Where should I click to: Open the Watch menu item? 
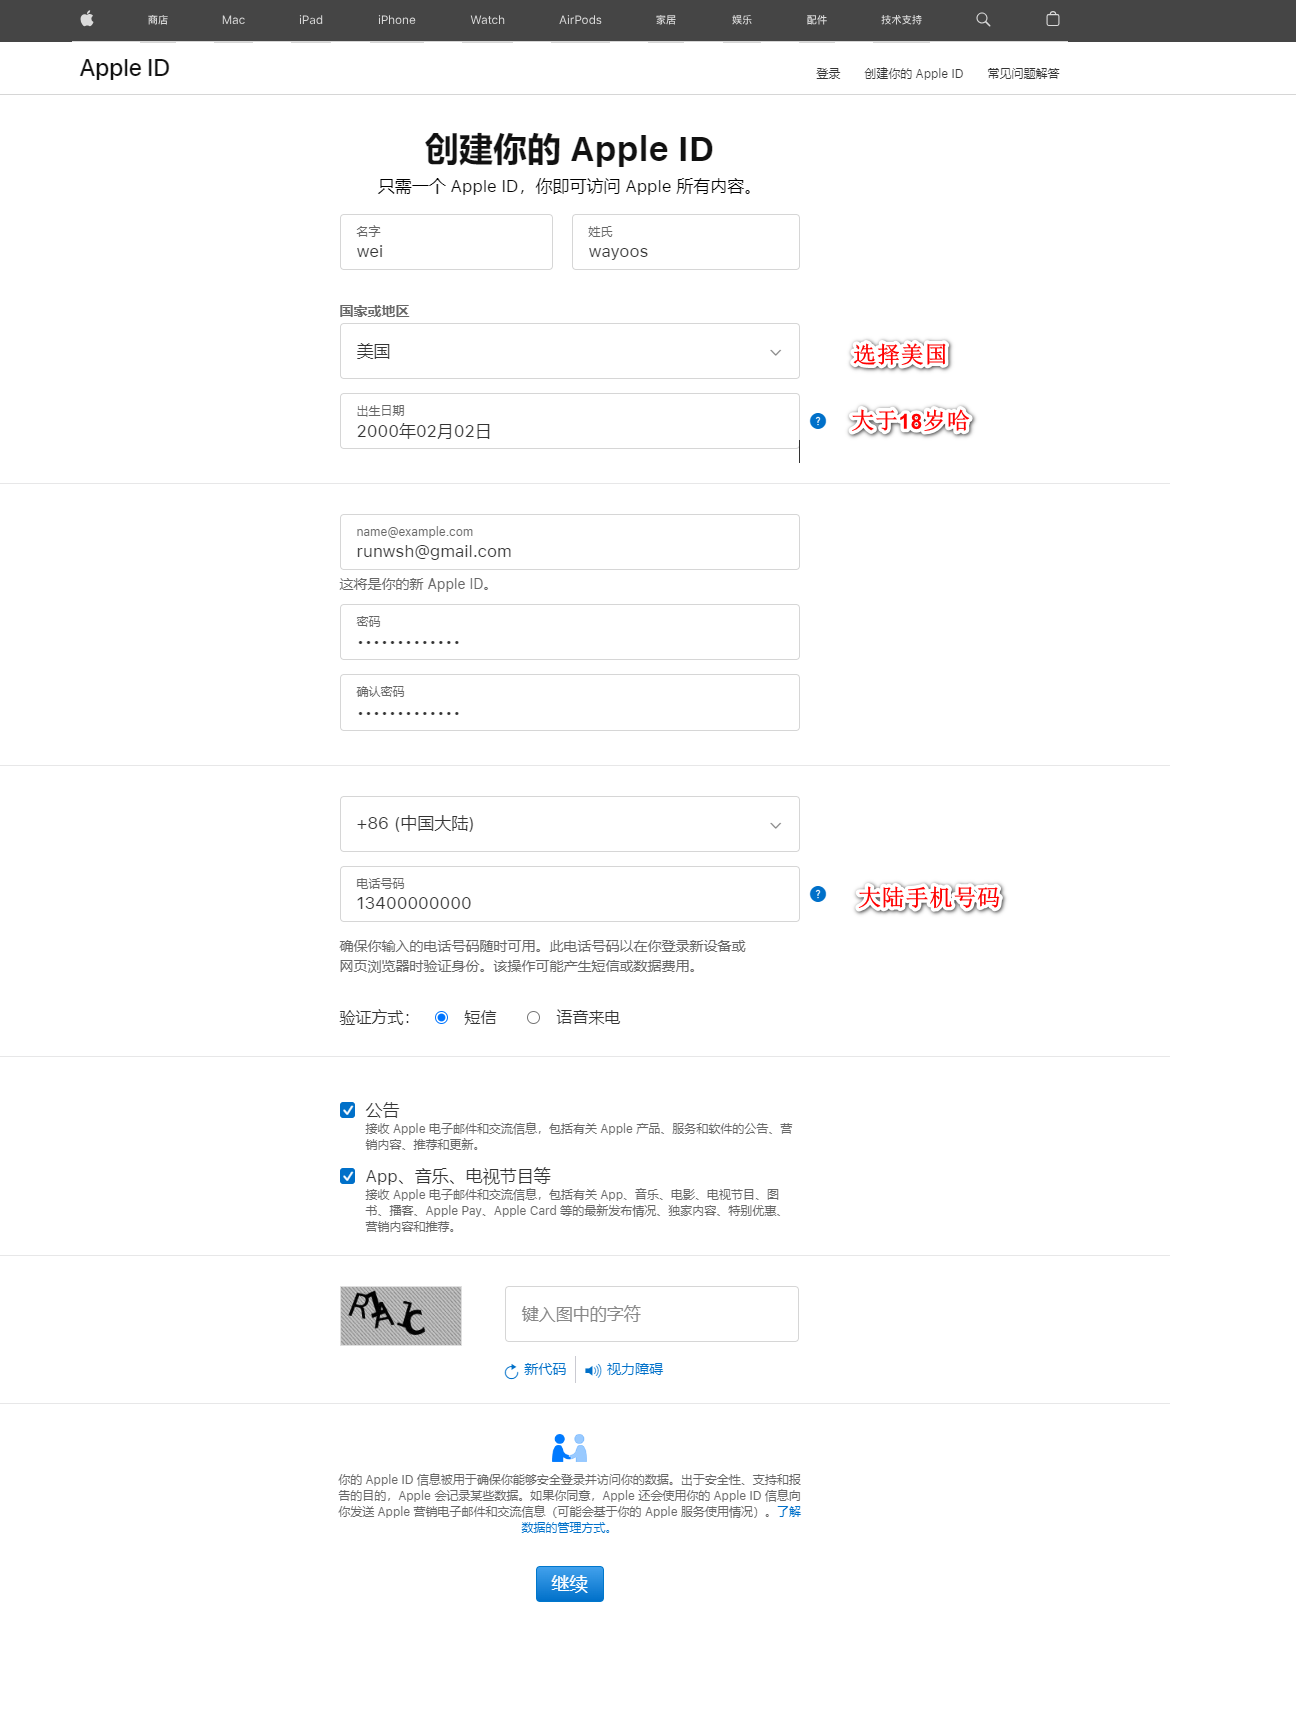click(488, 20)
